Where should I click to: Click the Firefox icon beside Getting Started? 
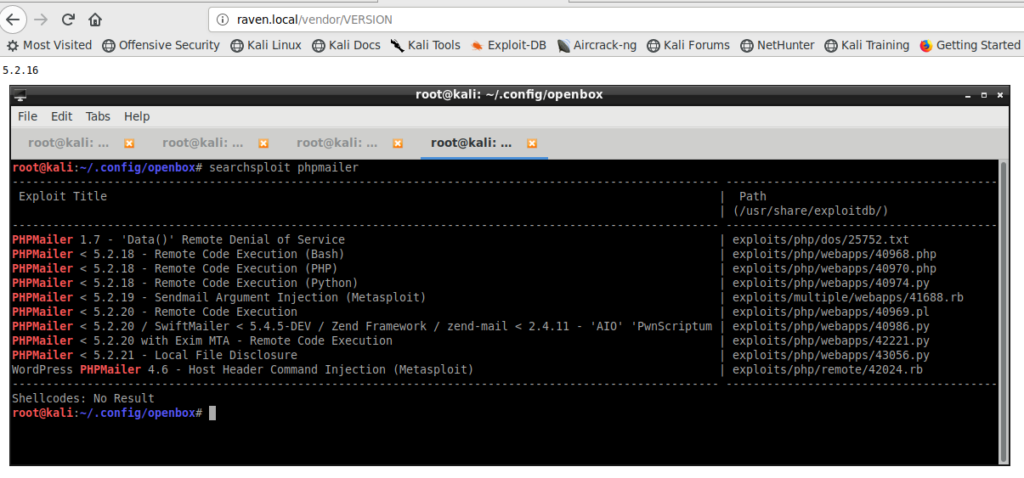click(x=925, y=46)
